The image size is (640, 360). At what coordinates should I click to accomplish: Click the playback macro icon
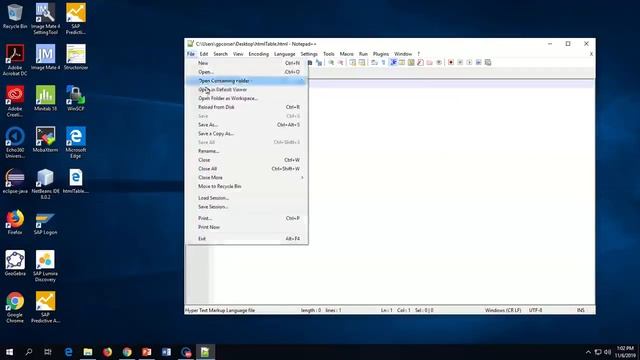tap(469, 62)
